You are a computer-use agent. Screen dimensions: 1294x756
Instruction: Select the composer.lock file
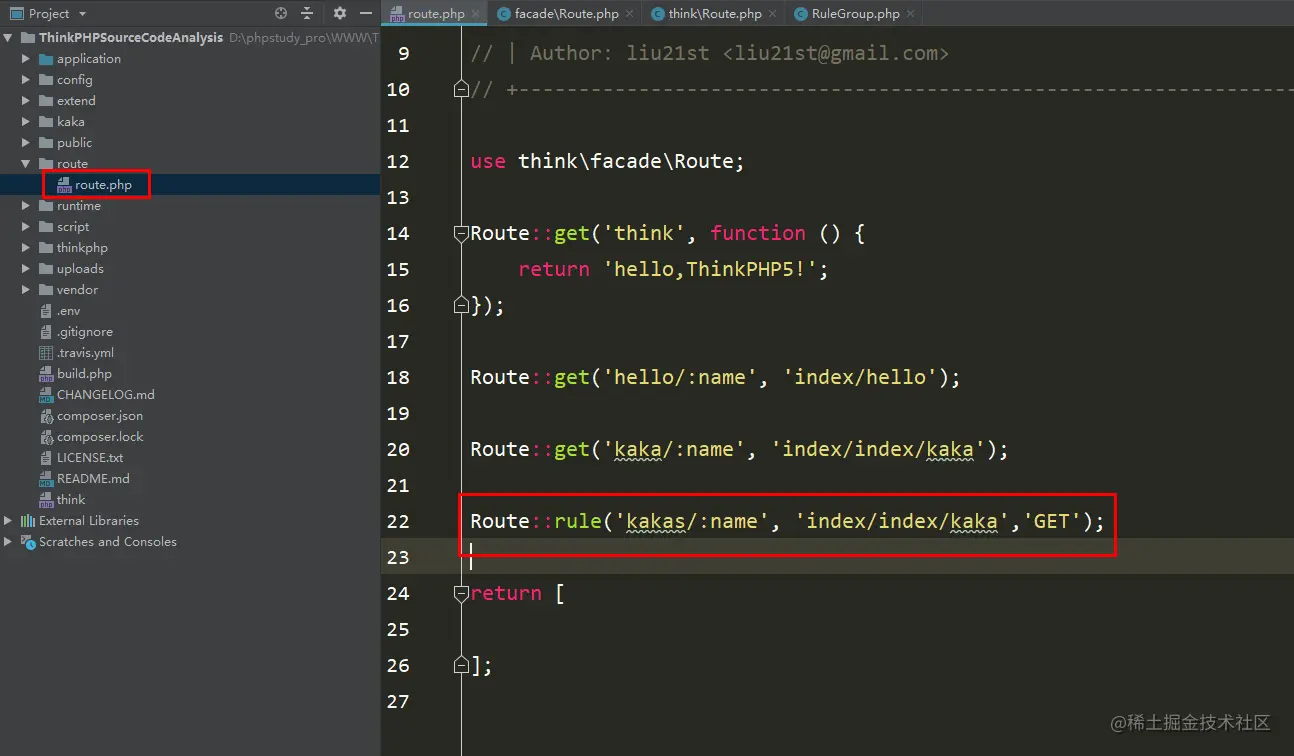(100, 437)
